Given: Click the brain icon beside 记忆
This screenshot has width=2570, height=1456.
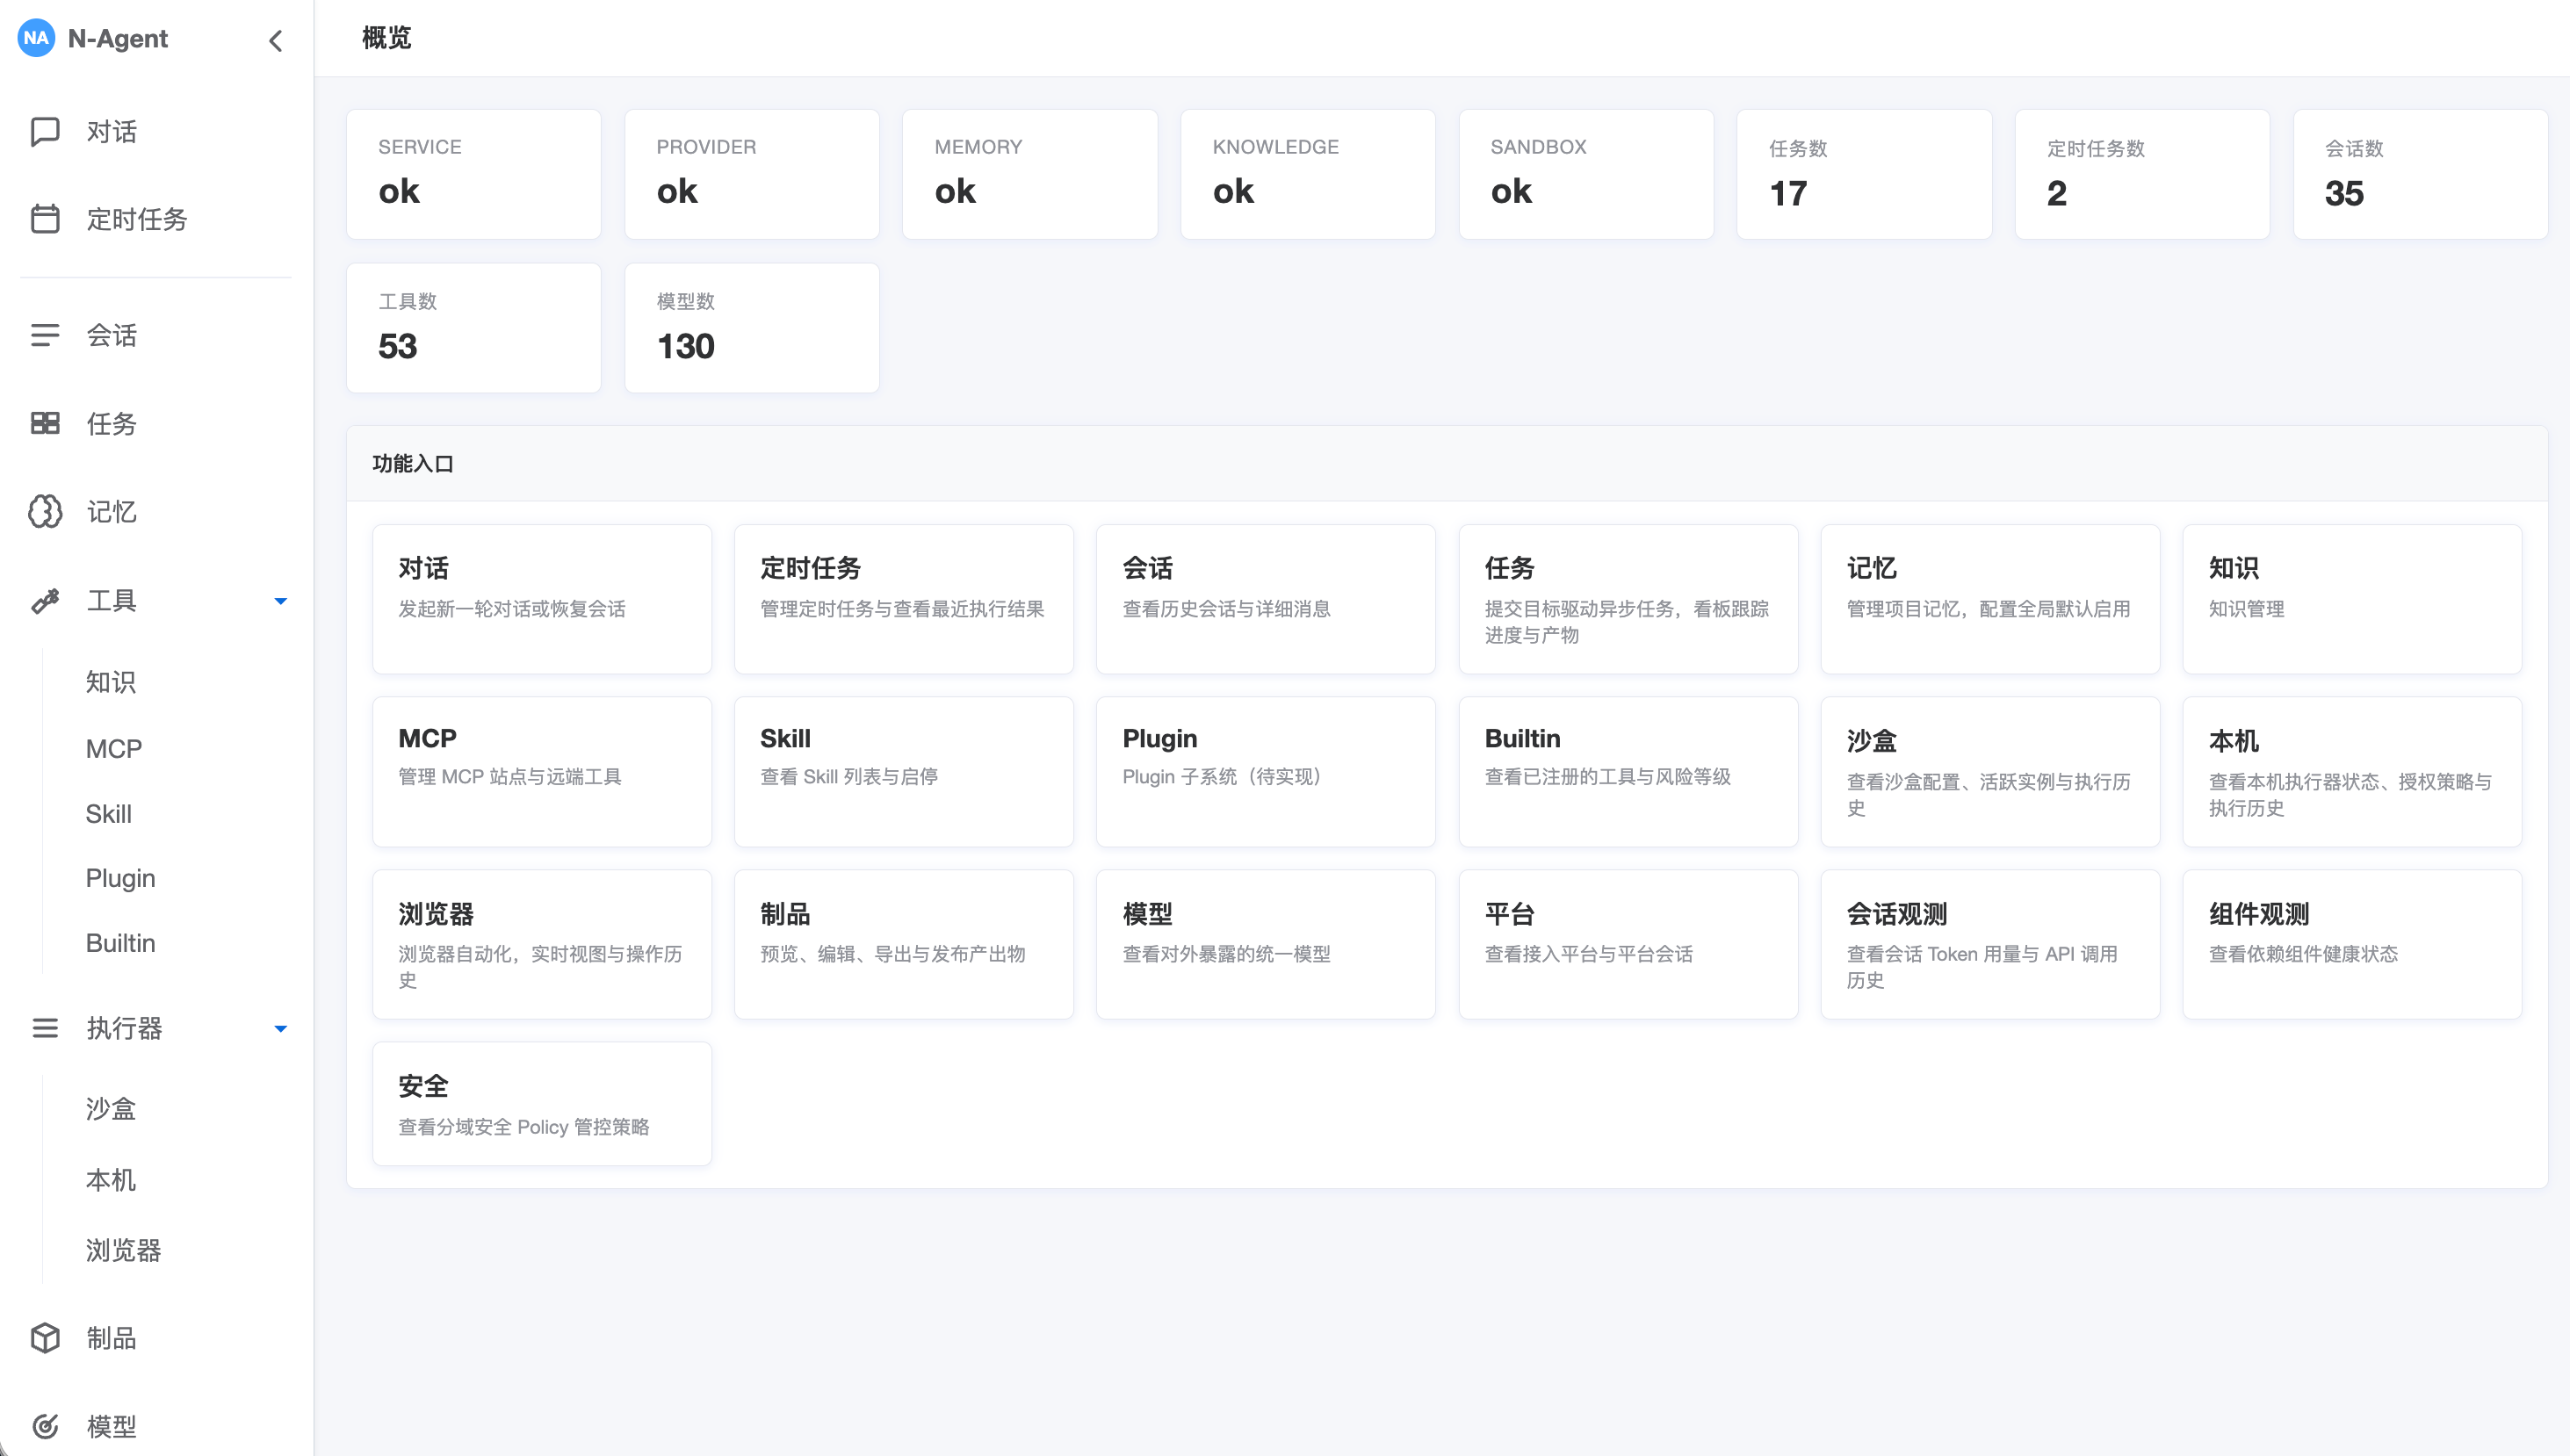Looking at the screenshot, I should pos(45,511).
